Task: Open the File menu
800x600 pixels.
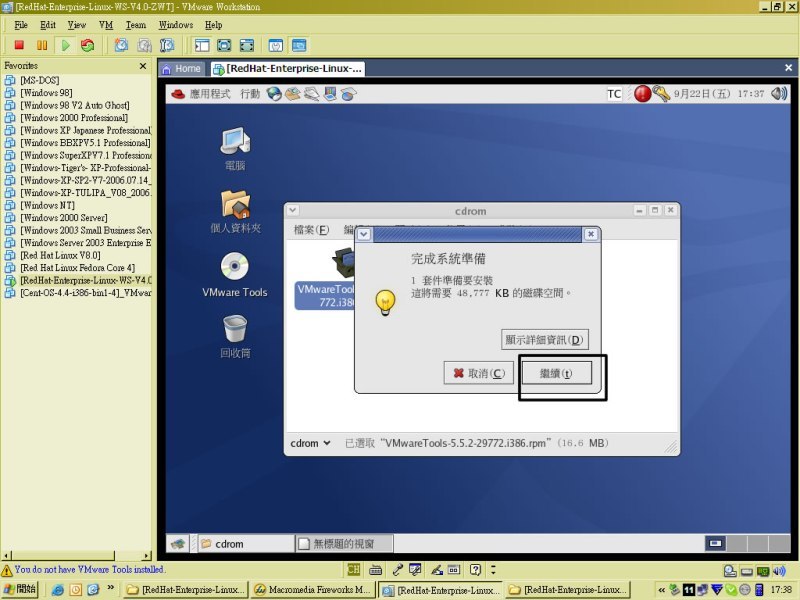Action: (x=21, y=25)
